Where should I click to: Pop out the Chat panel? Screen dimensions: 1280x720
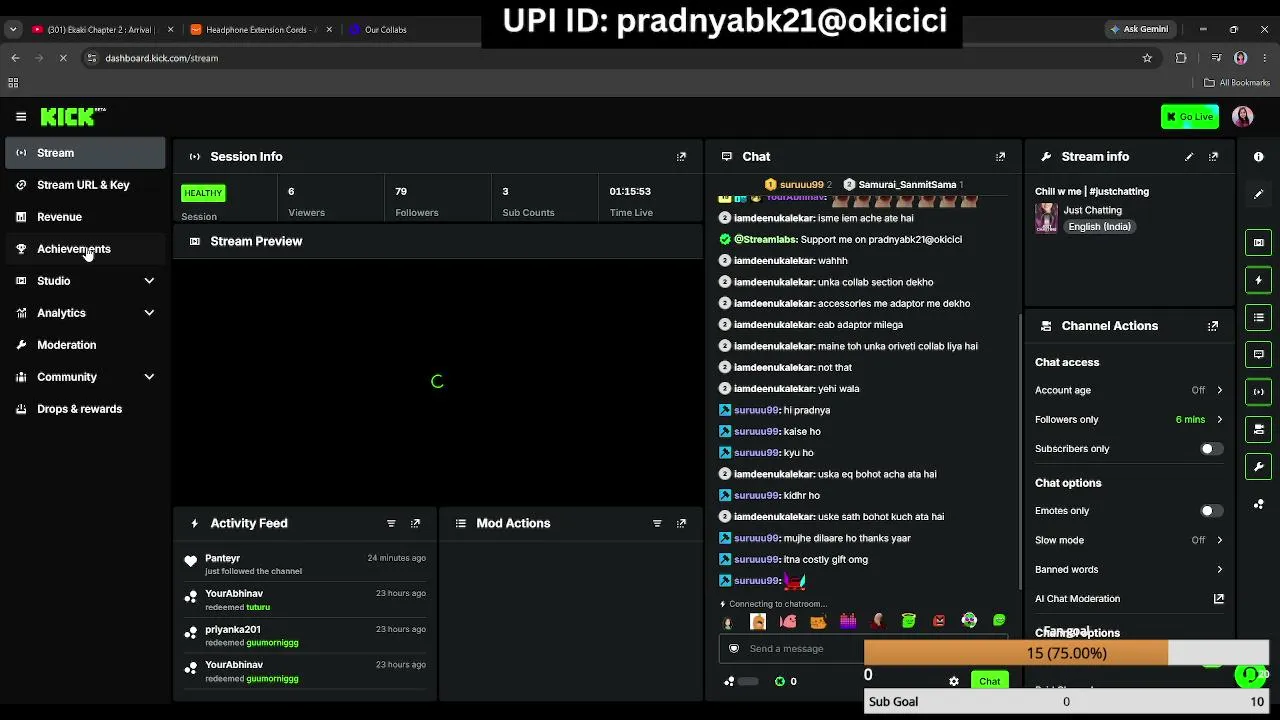(1000, 157)
